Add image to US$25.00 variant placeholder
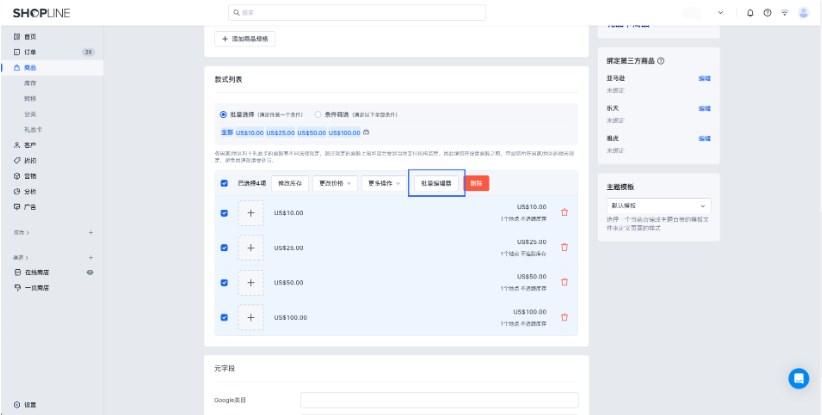822x415 pixels. coord(251,248)
